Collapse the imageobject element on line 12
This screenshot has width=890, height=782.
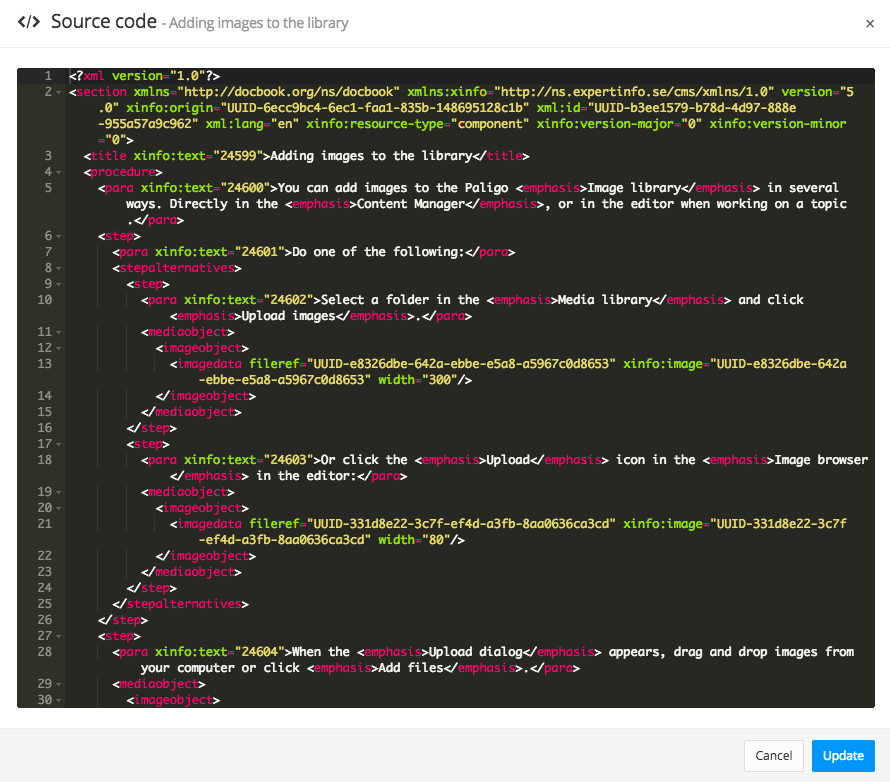click(58, 347)
